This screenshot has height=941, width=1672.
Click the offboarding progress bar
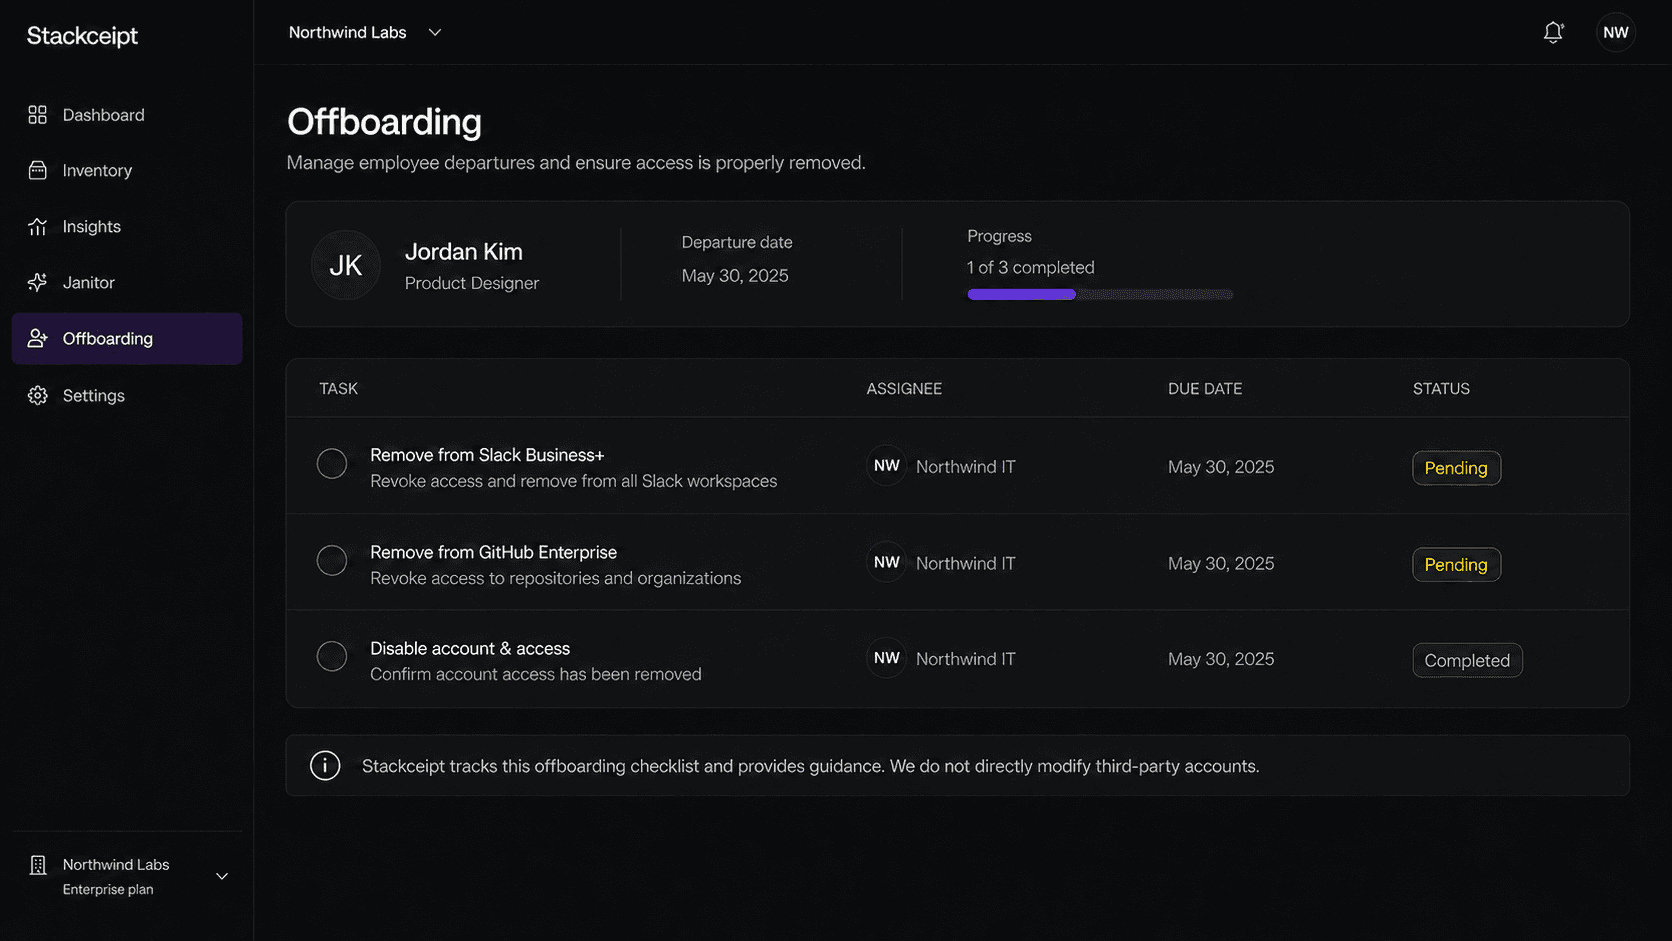pyautogui.click(x=1100, y=295)
